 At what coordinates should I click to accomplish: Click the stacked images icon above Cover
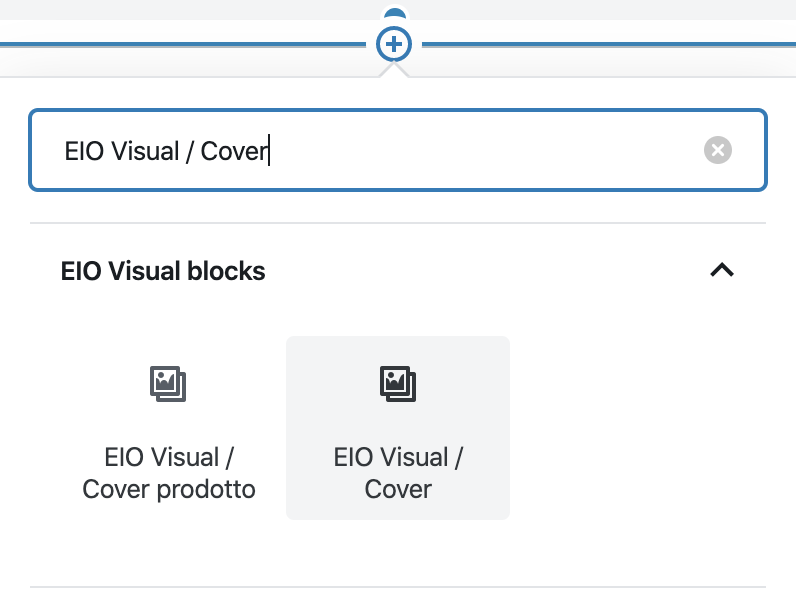click(398, 384)
